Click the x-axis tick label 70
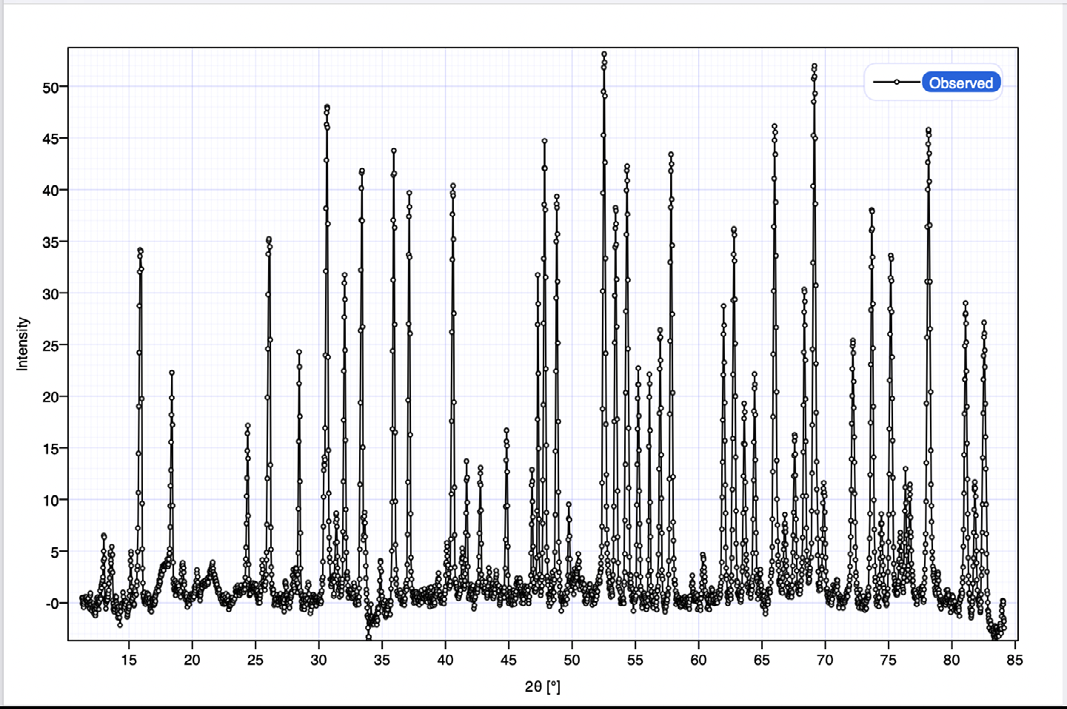 [x=825, y=659]
